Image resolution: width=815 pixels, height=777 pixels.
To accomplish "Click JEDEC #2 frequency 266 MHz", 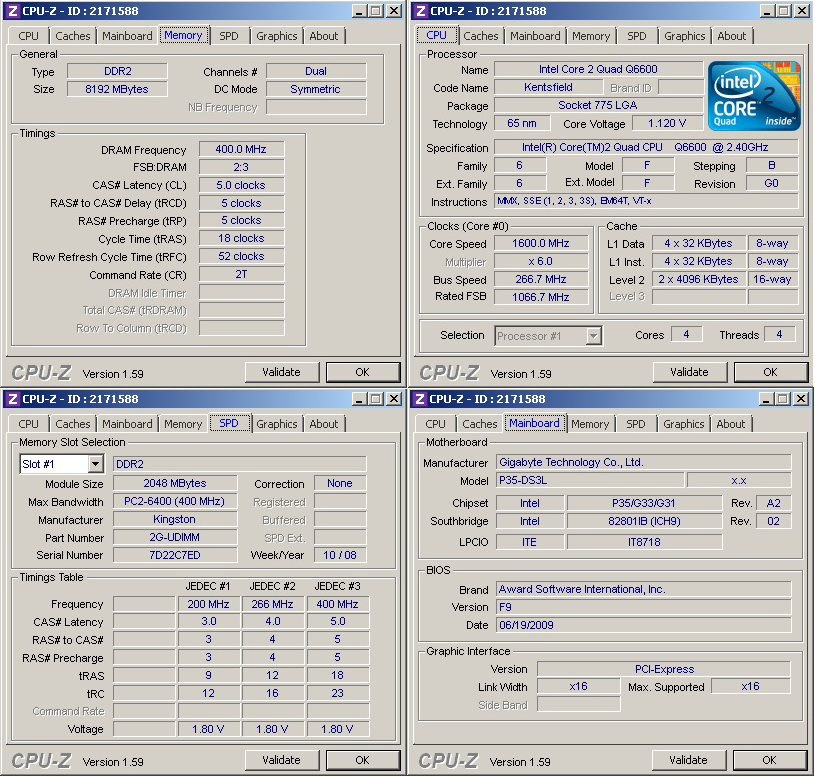I will 272,604.
